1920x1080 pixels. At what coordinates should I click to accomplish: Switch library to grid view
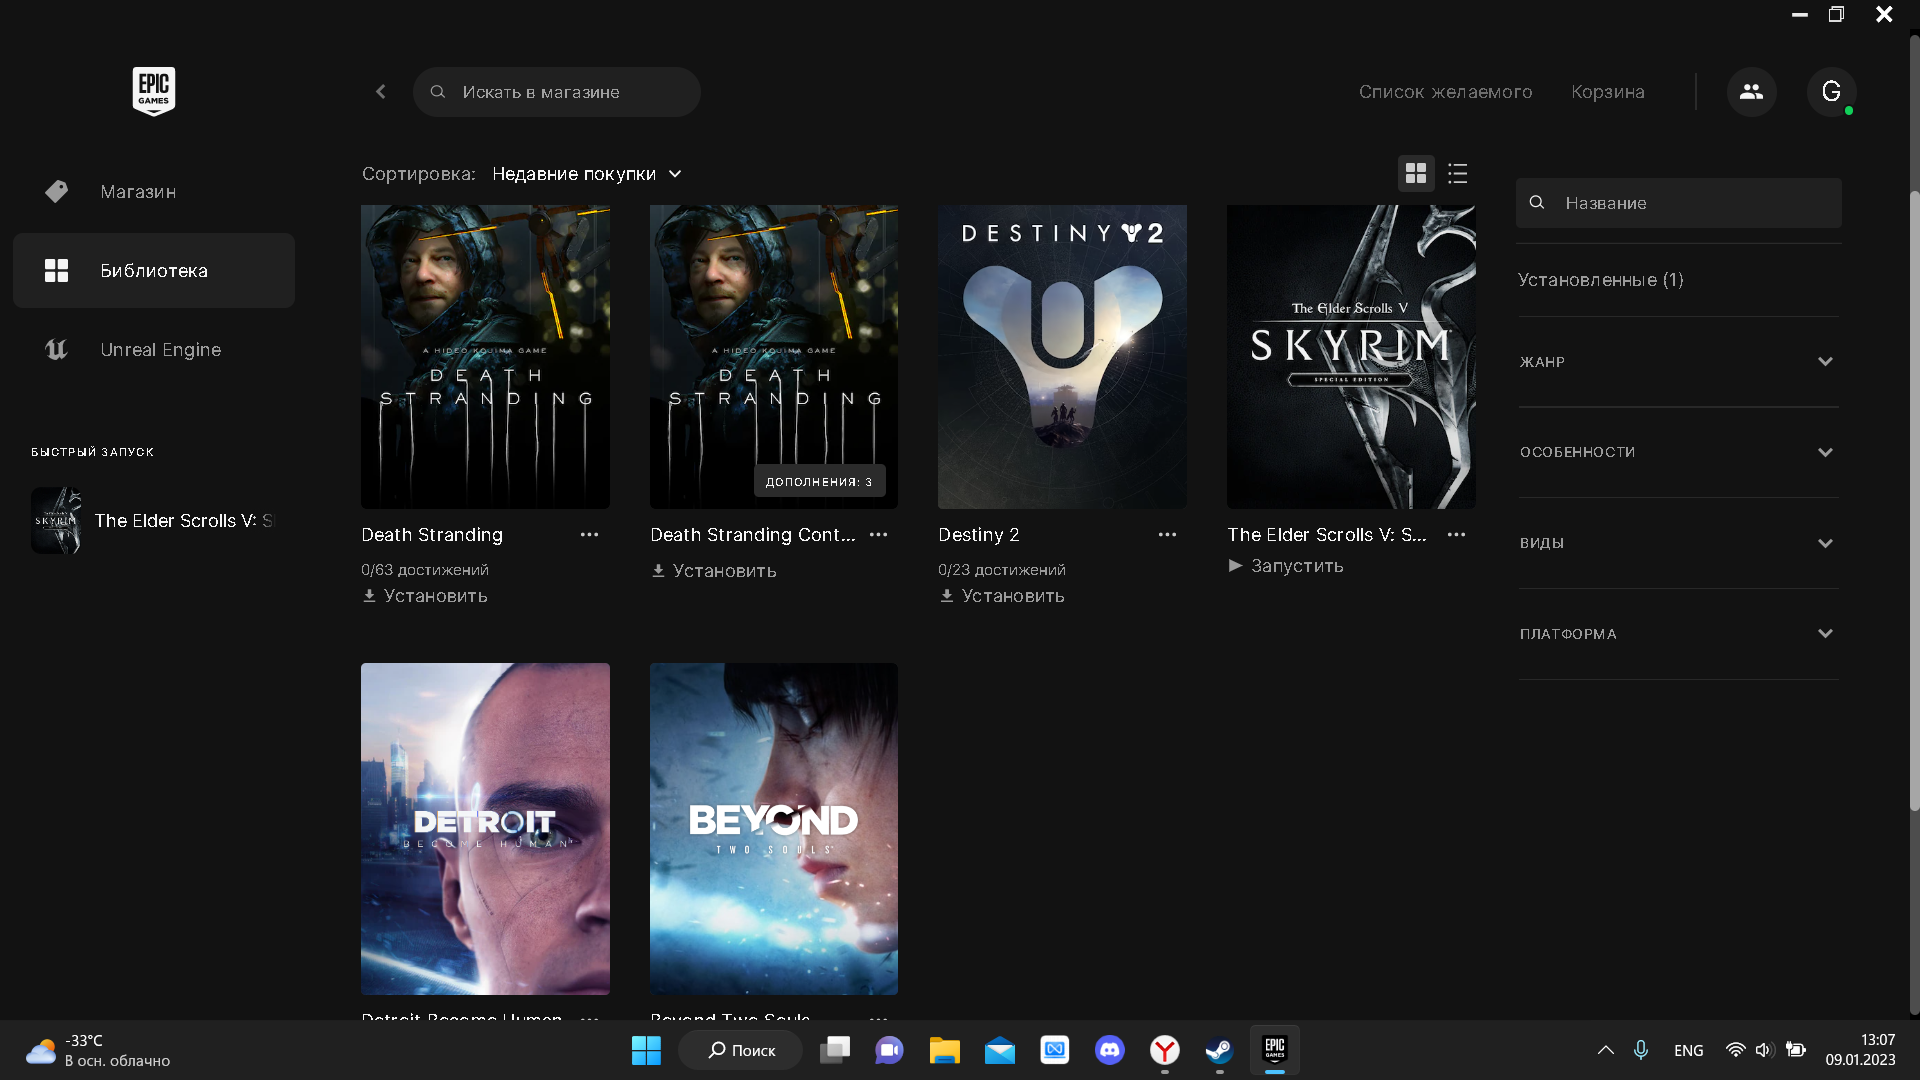(x=1416, y=174)
